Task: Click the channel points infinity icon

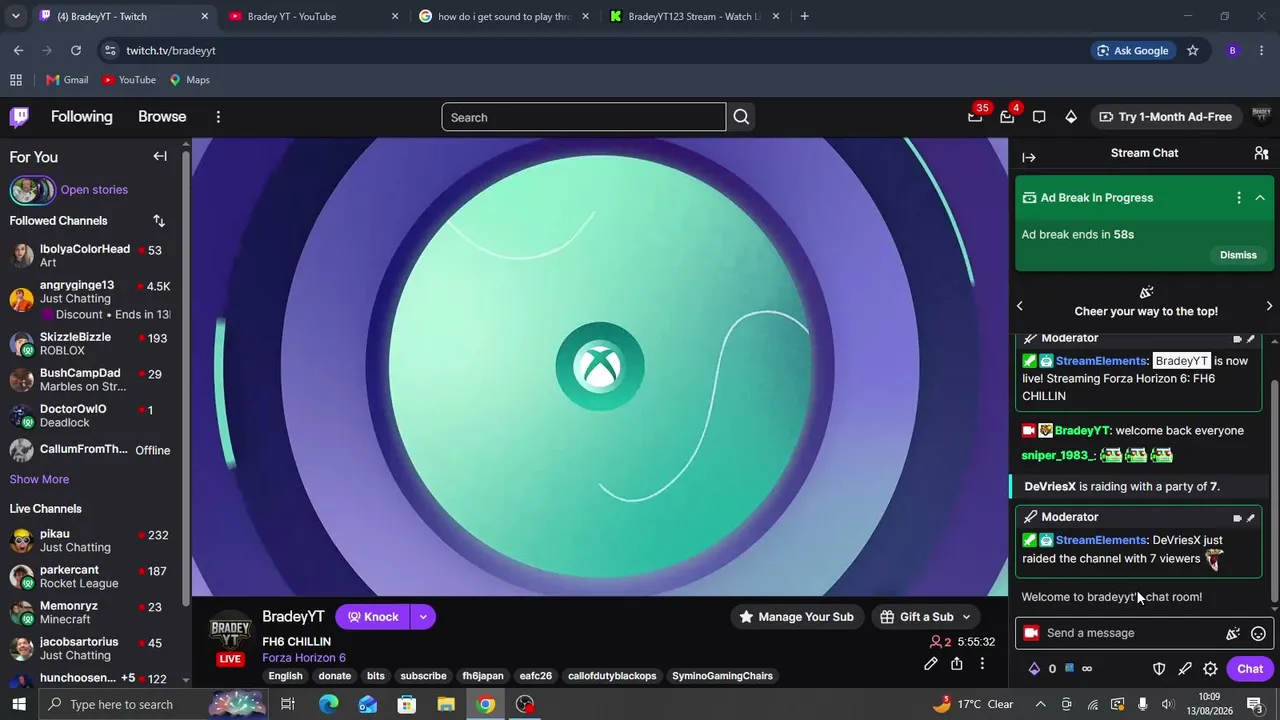Action: (x=1087, y=669)
